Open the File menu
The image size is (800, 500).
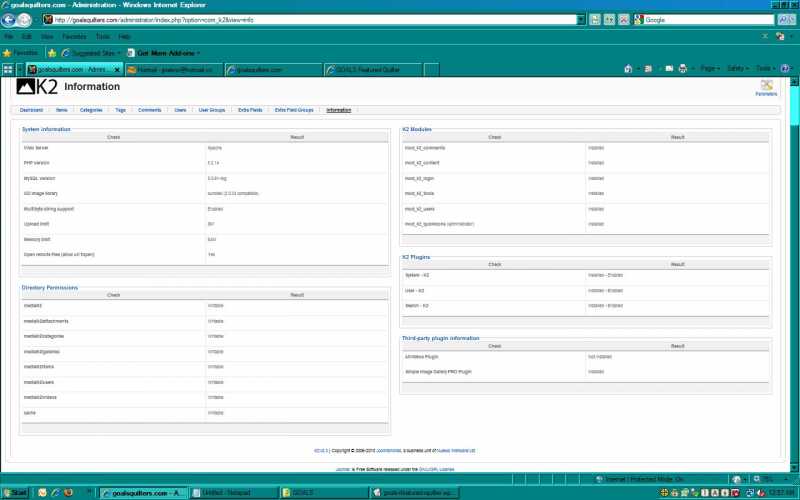pos(9,37)
